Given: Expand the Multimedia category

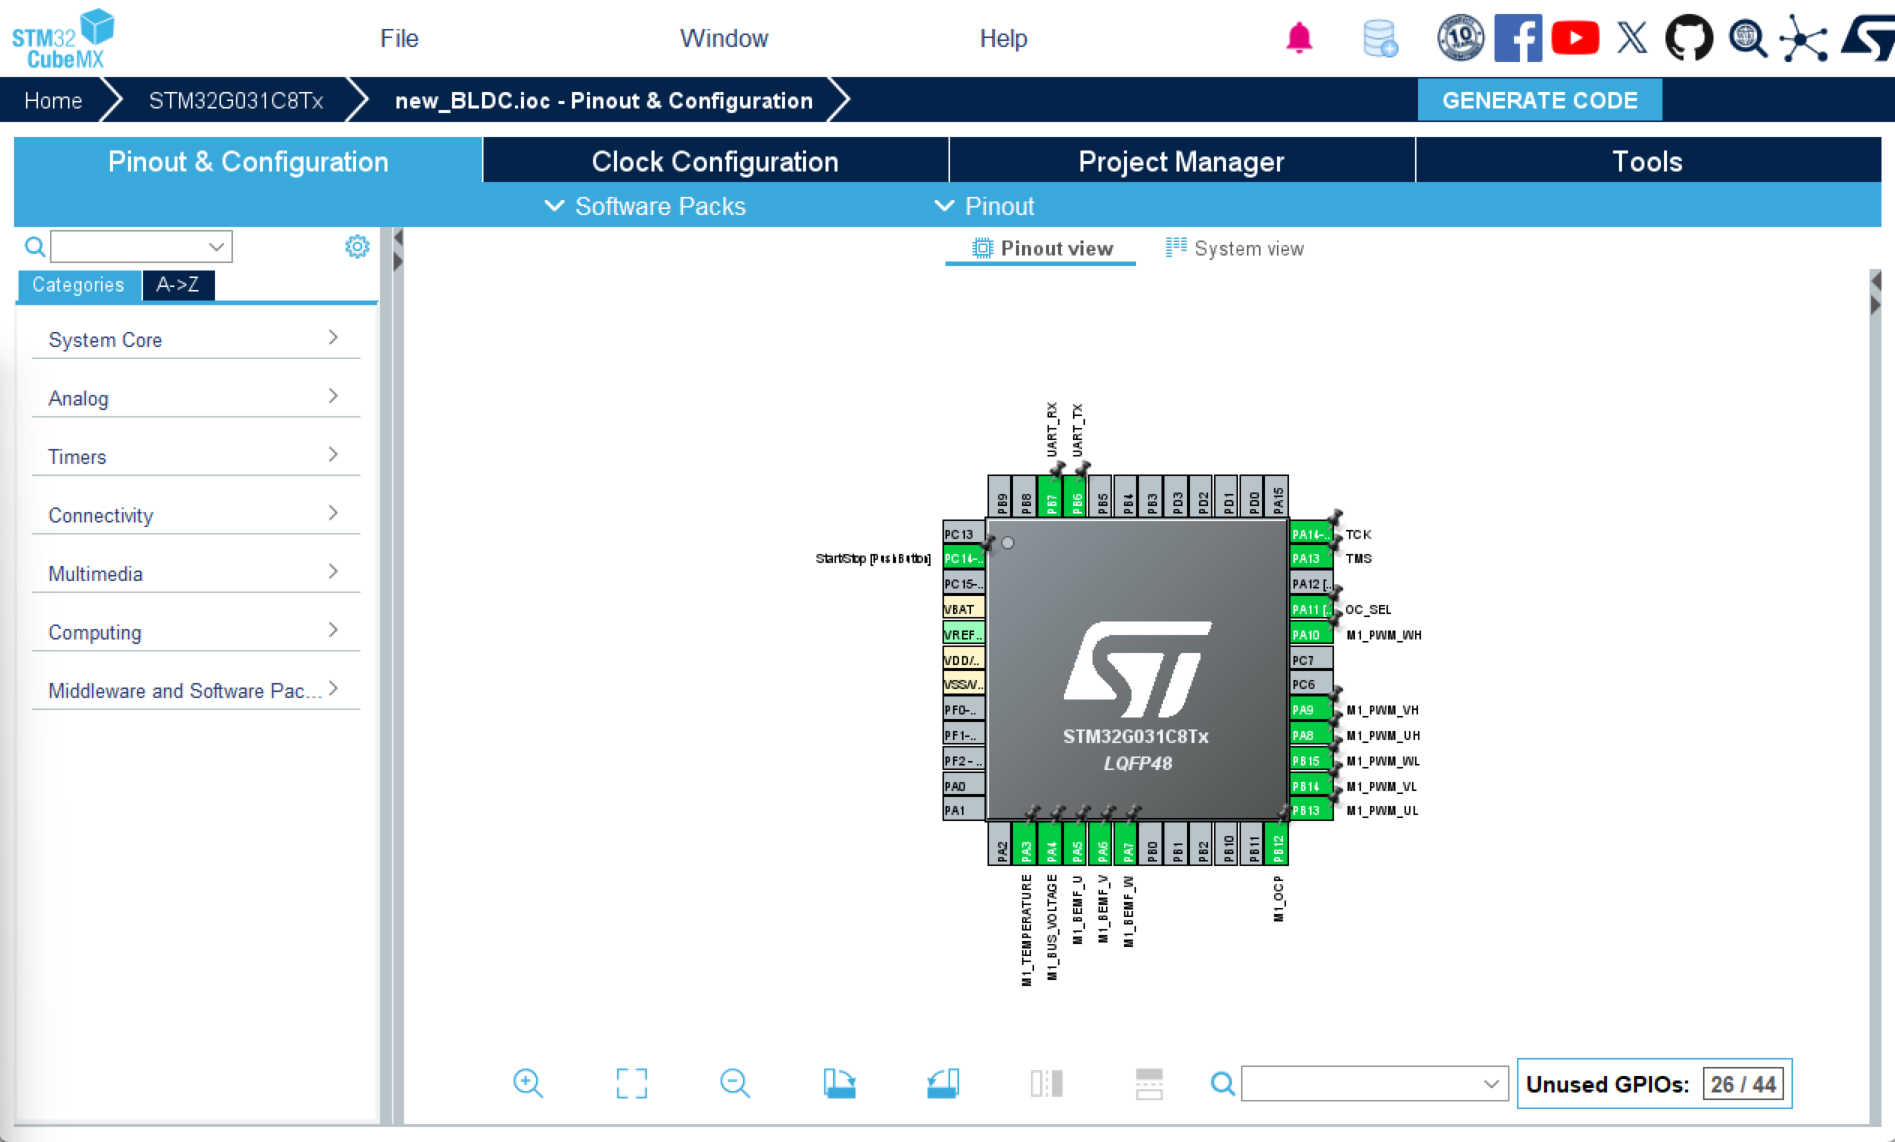Looking at the screenshot, I should [x=195, y=573].
